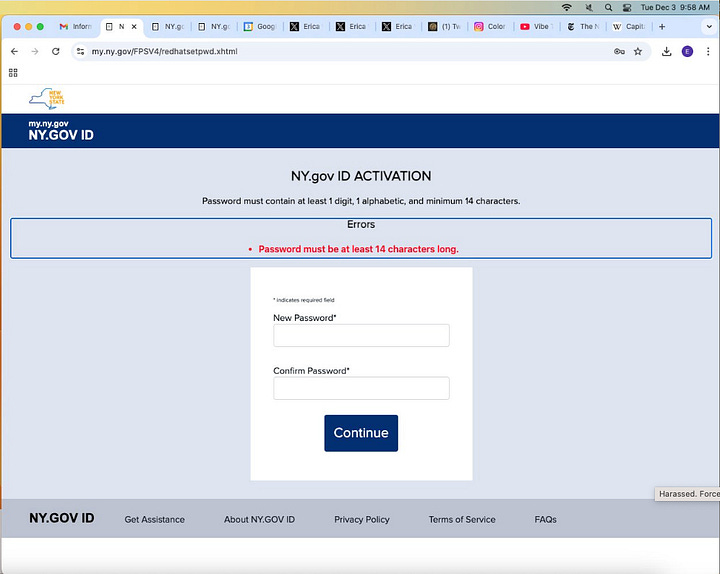Switch to the Wikipedia Capit tab
This screenshot has width=720, height=574.
[629, 27]
